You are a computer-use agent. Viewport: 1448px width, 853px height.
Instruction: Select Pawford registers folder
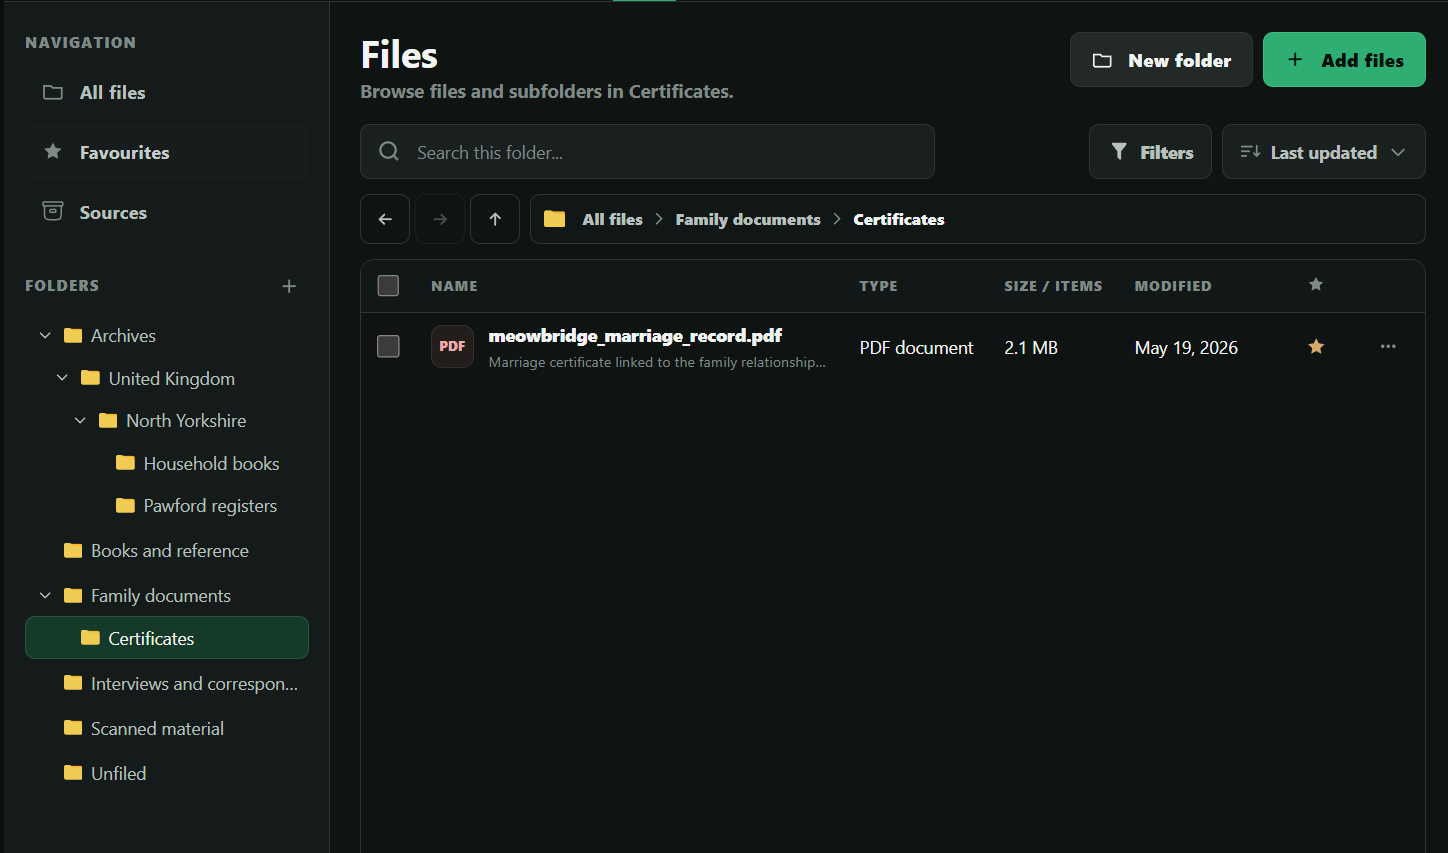point(210,505)
